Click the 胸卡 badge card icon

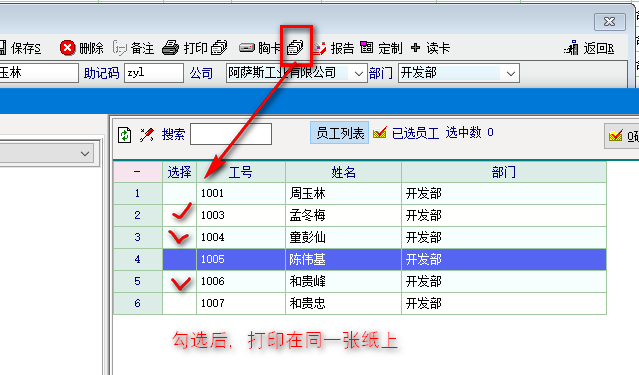247,48
